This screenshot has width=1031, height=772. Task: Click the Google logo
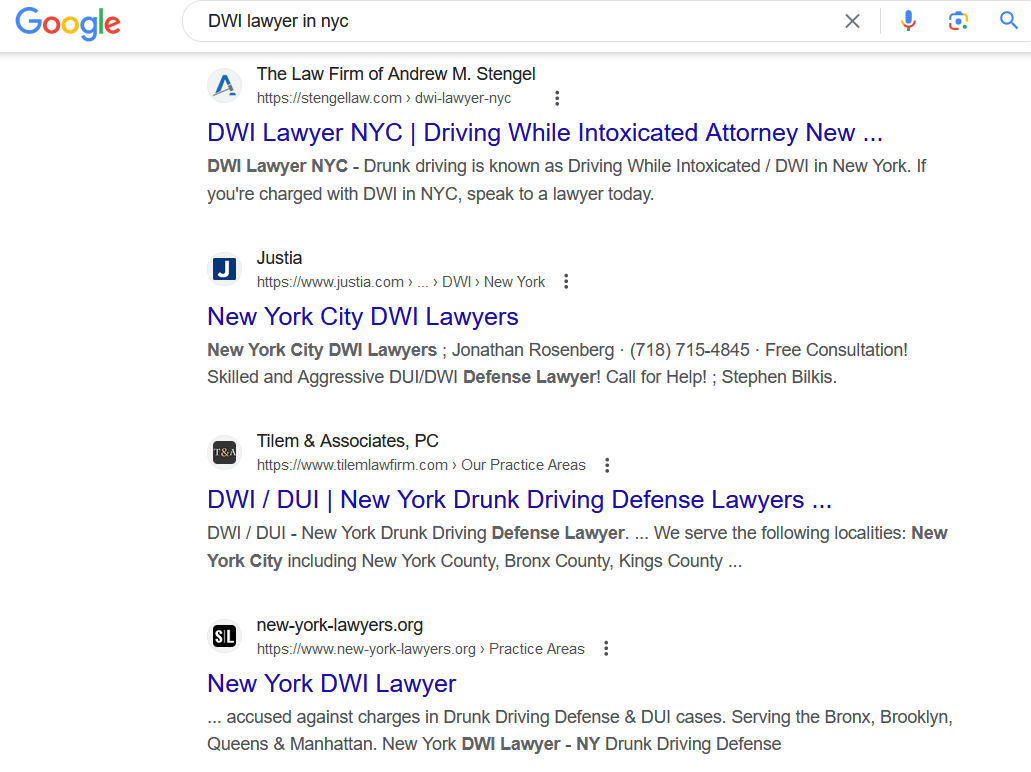tap(68, 23)
